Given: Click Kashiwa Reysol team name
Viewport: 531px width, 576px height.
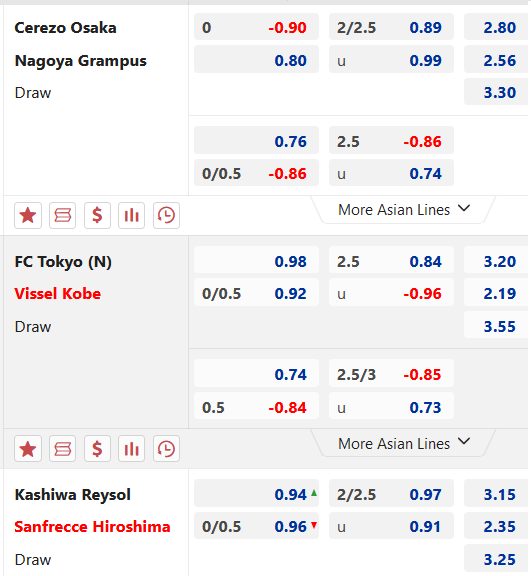Looking at the screenshot, I should pyautogui.click(x=72, y=495).
